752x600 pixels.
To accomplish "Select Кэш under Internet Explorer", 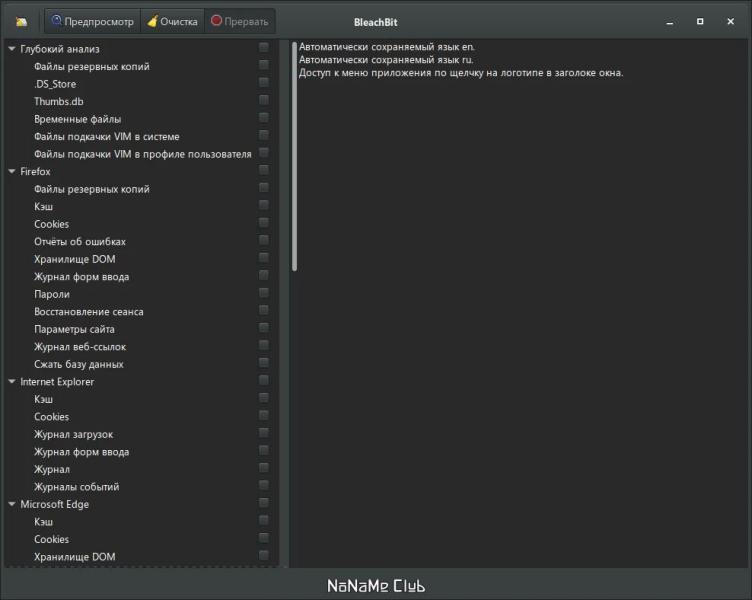I will click(43, 399).
